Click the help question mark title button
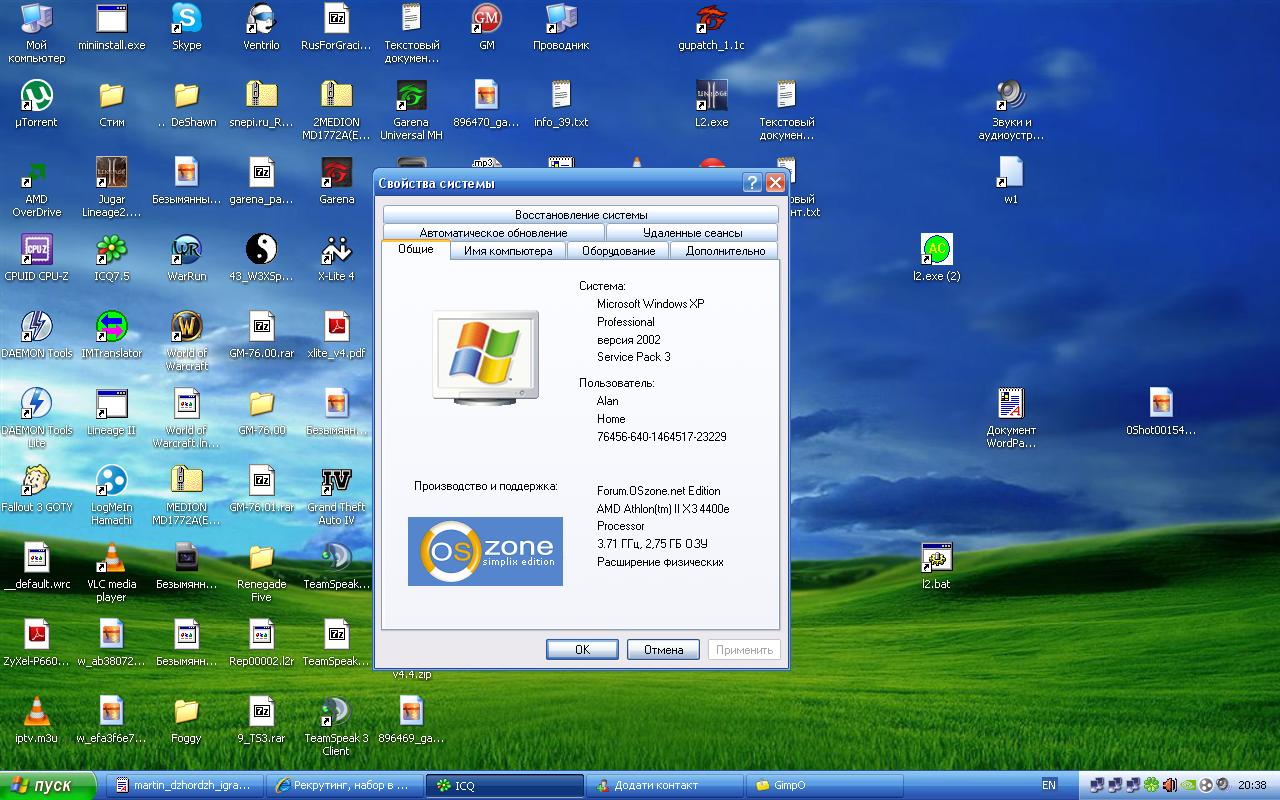Screen dimensions: 1280x800 (752, 183)
